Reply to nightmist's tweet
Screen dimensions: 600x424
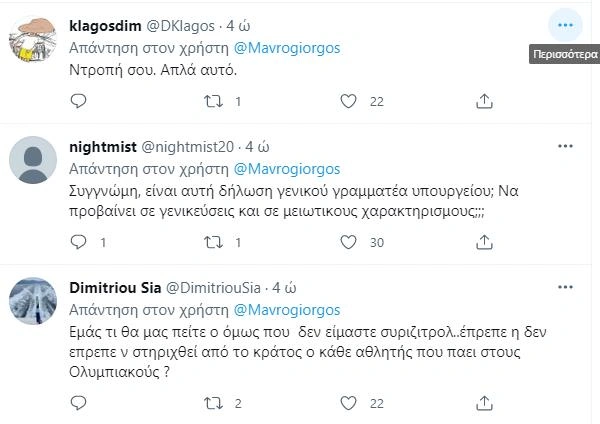click(x=79, y=242)
